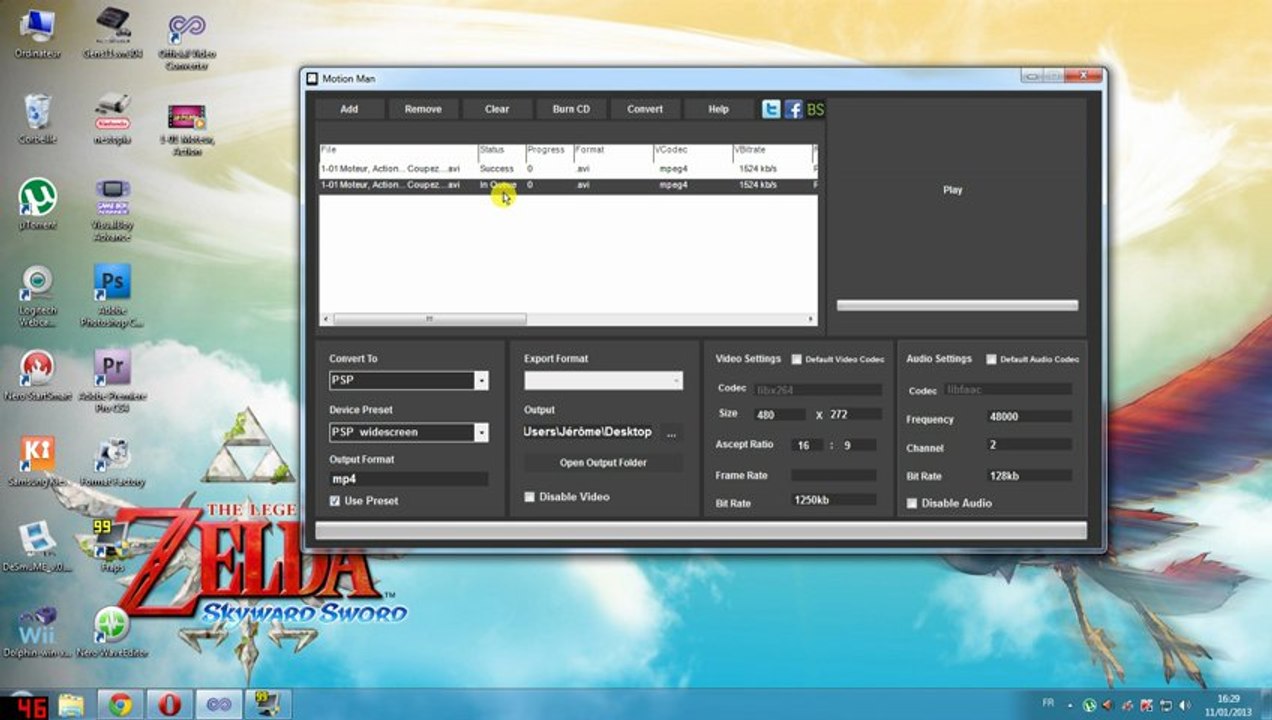Viewport: 1272px width, 720px height.
Task: Open Ordinateur desktop icon
Action: (x=38, y=34)
